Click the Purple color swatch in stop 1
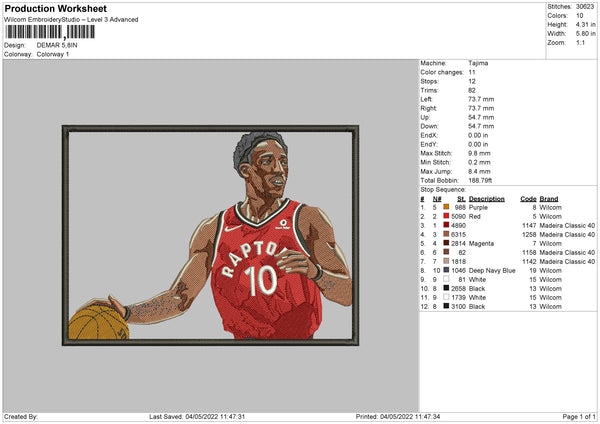 click(x=445, y=207)
